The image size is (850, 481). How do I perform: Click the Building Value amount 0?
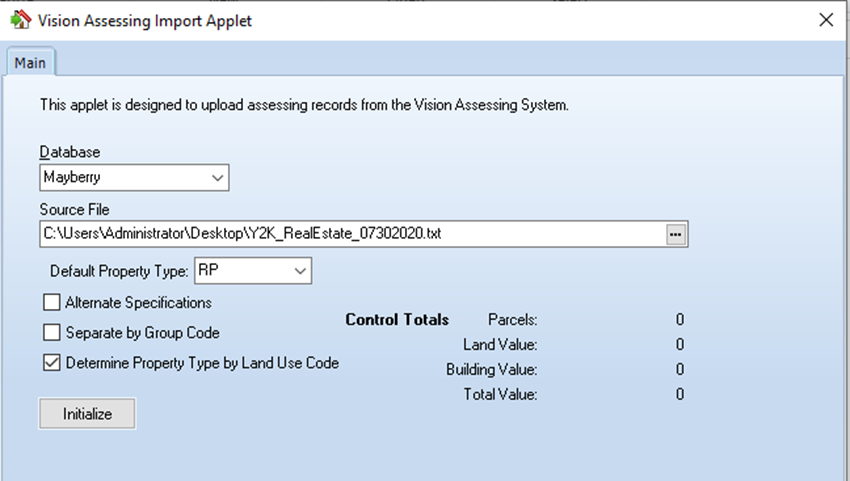click(680, 369)
